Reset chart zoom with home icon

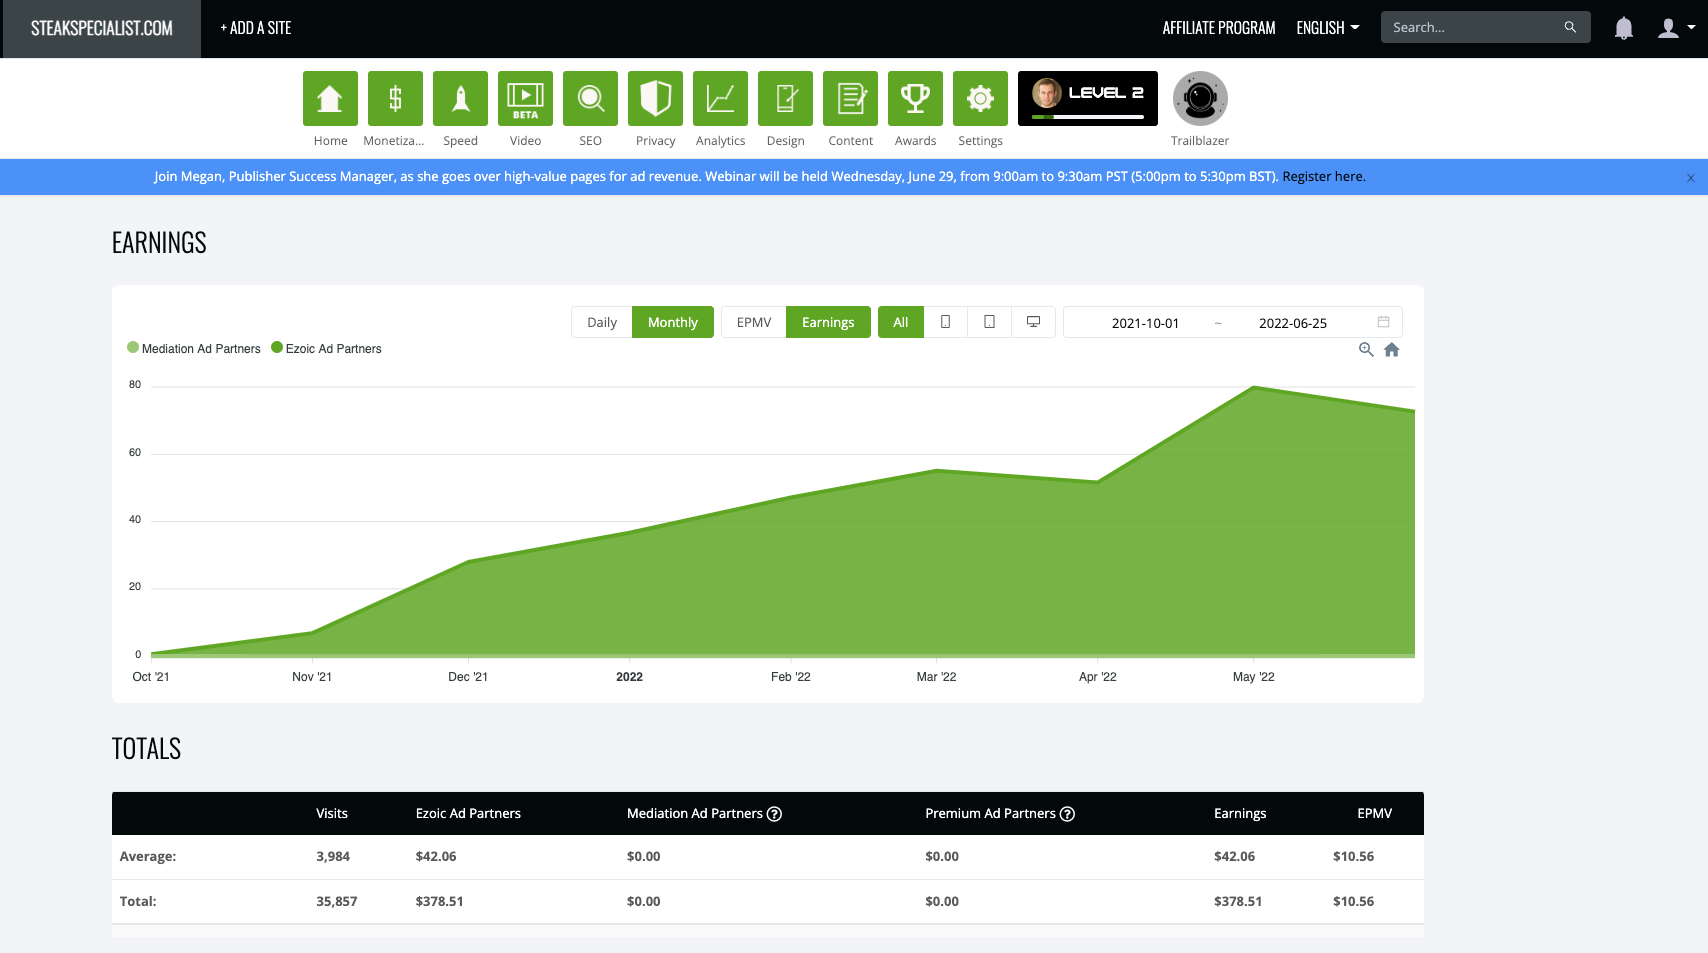point(1392,350)
